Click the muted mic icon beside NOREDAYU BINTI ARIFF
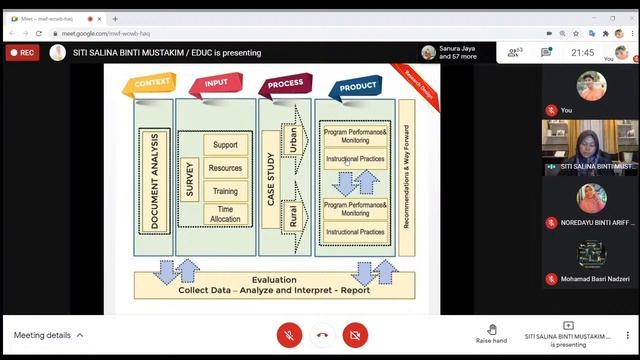 (x=551, y=223)
